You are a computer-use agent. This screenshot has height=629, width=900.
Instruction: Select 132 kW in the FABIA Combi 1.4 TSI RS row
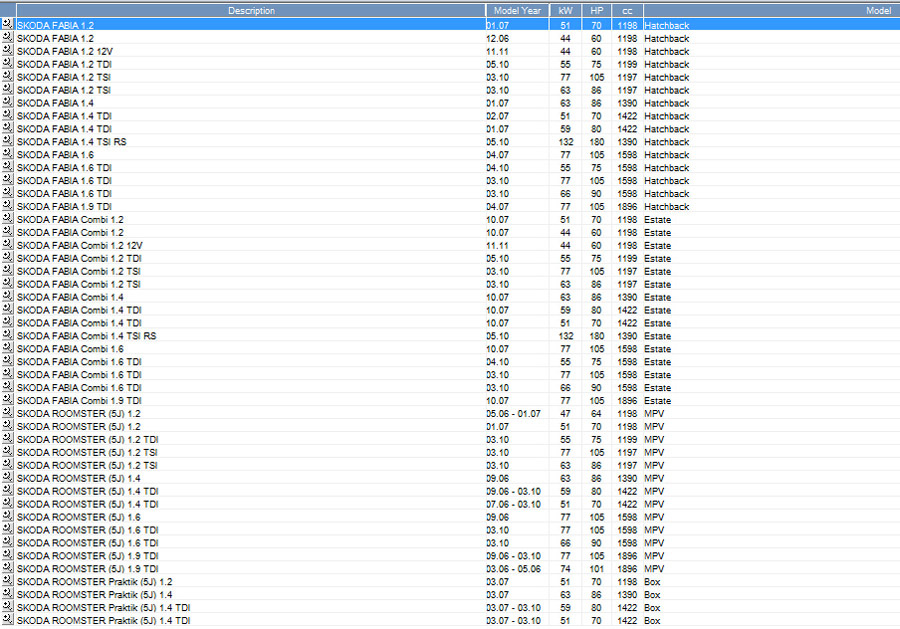pos(566,336)
